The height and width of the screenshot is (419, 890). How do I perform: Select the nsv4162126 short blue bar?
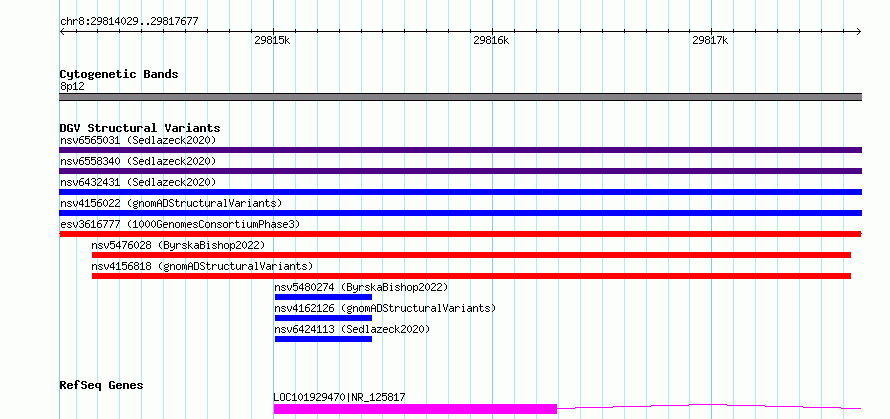click(323, 318)
